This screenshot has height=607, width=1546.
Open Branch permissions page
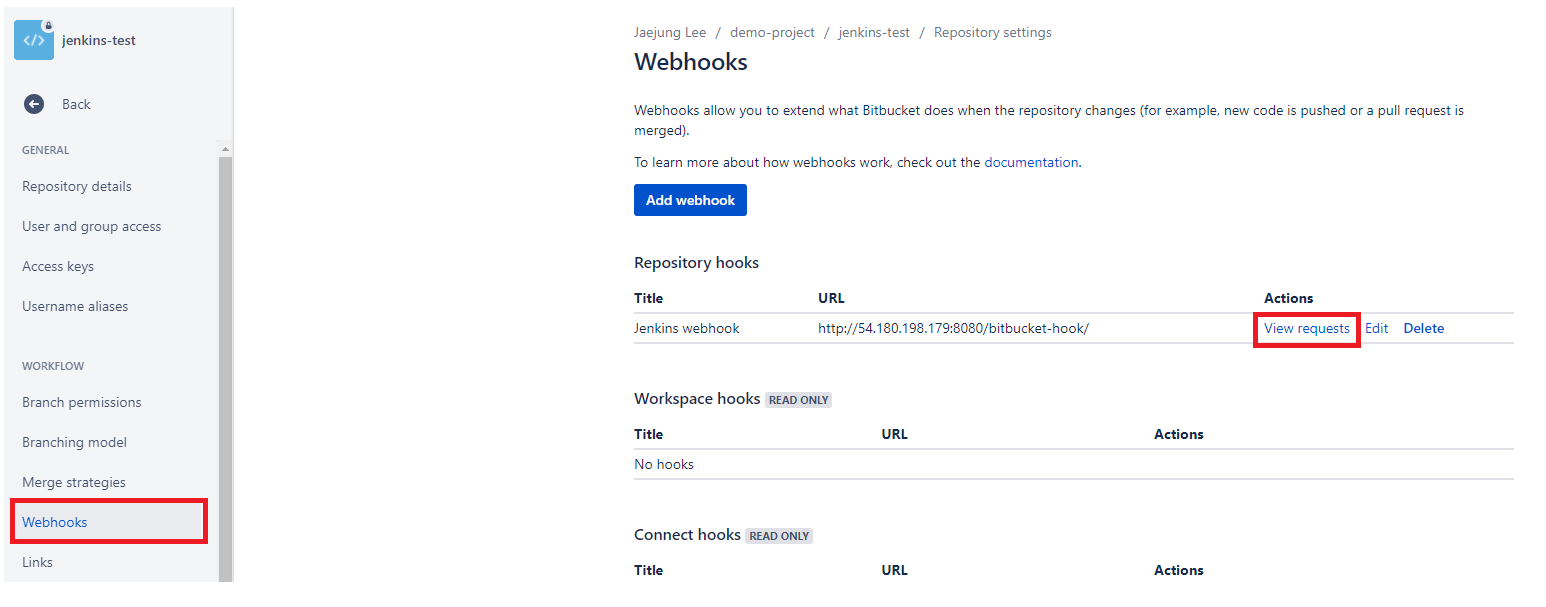coord(82,402)
